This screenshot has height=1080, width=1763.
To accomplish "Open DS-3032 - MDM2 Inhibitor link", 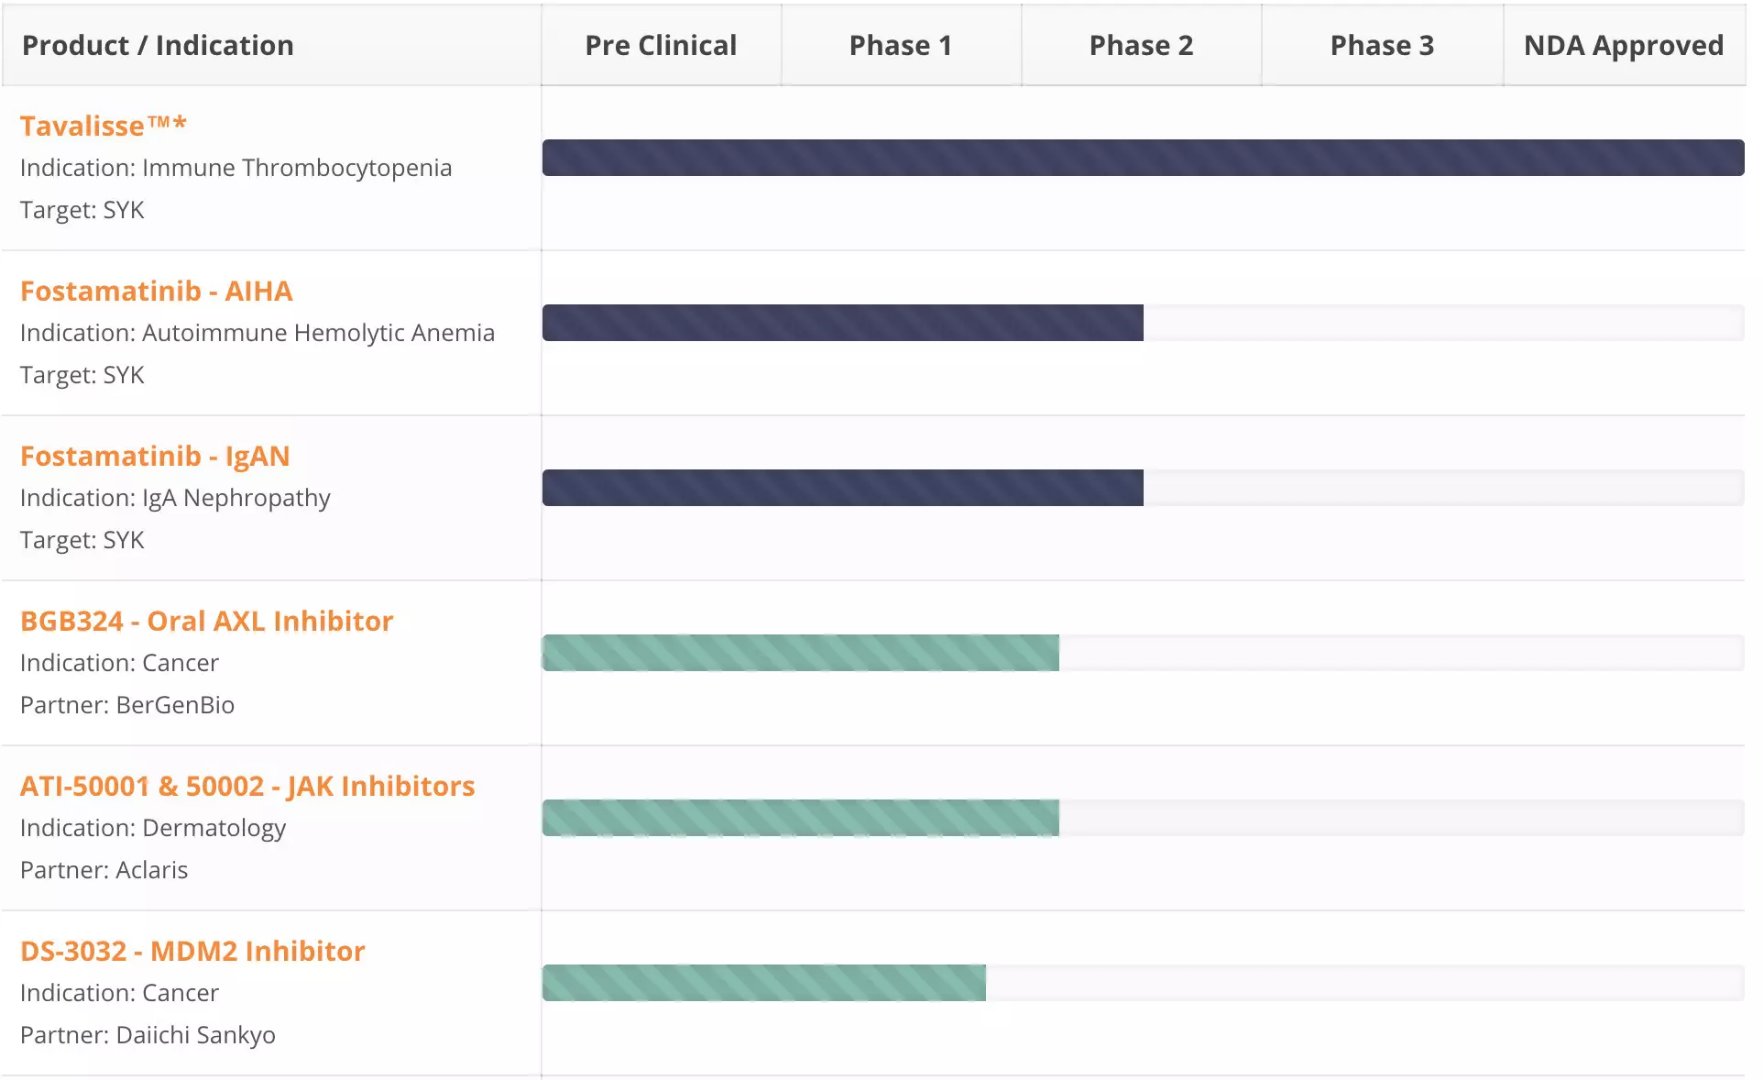I will 192,951.
